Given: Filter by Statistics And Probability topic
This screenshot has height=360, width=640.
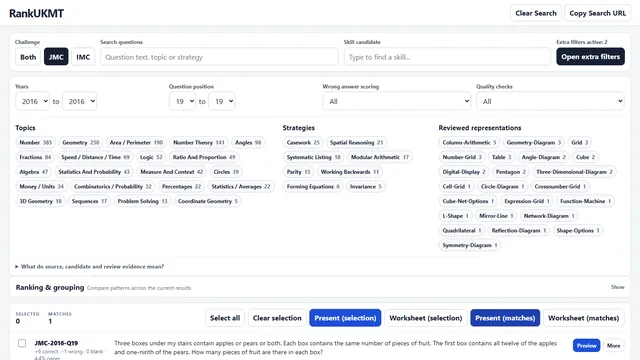Looking at the screenshot, I should 94,172.
